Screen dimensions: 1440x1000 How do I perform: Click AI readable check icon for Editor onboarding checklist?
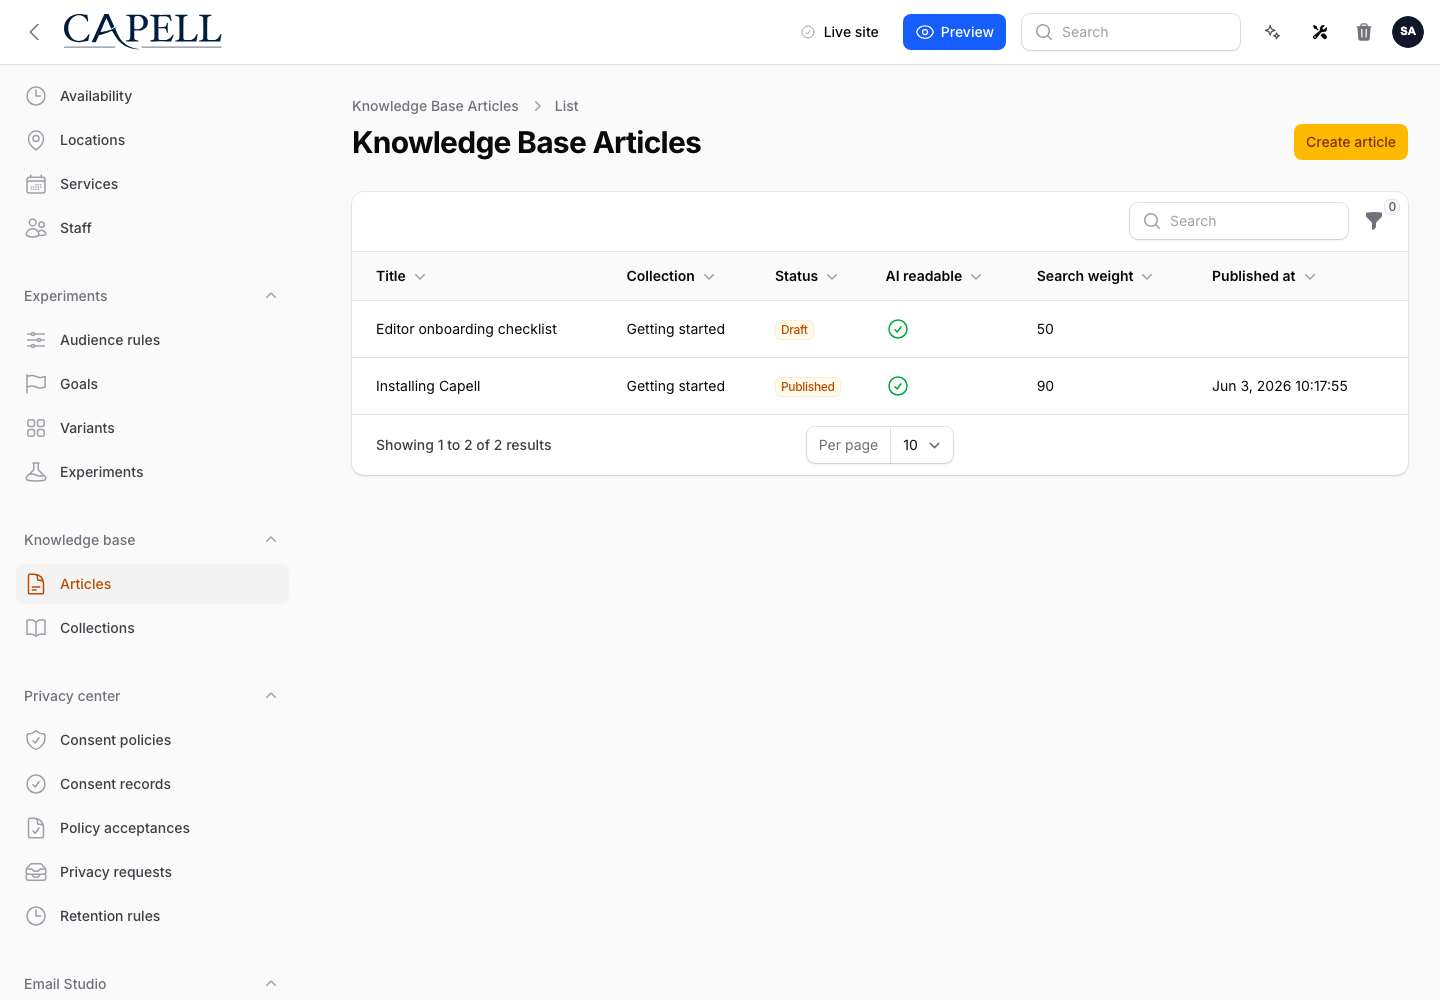[898, 329]
